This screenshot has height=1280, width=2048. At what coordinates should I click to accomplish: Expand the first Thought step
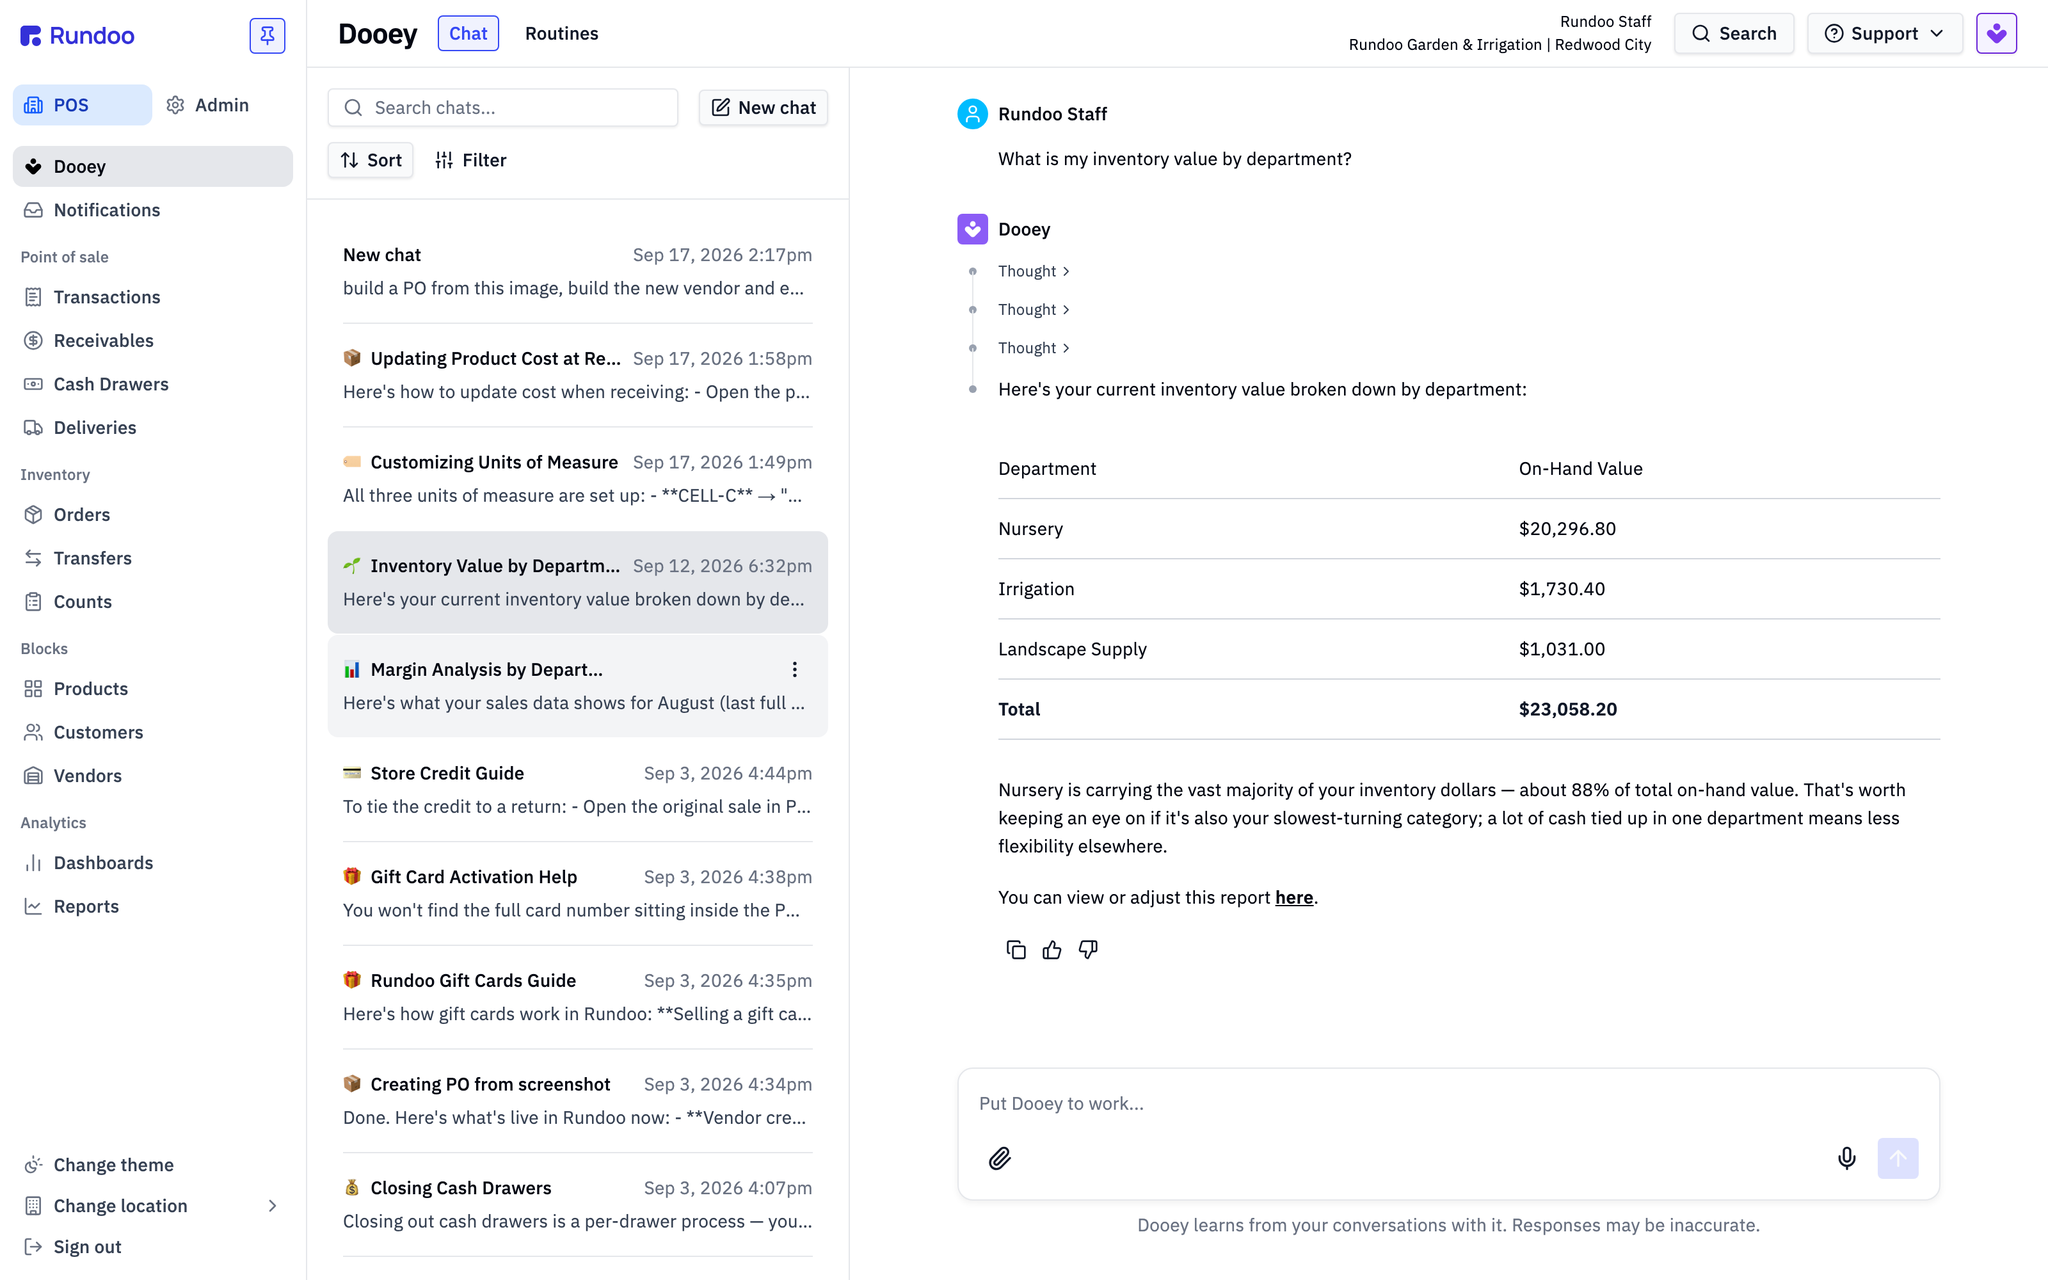[x=1034, y=271]
